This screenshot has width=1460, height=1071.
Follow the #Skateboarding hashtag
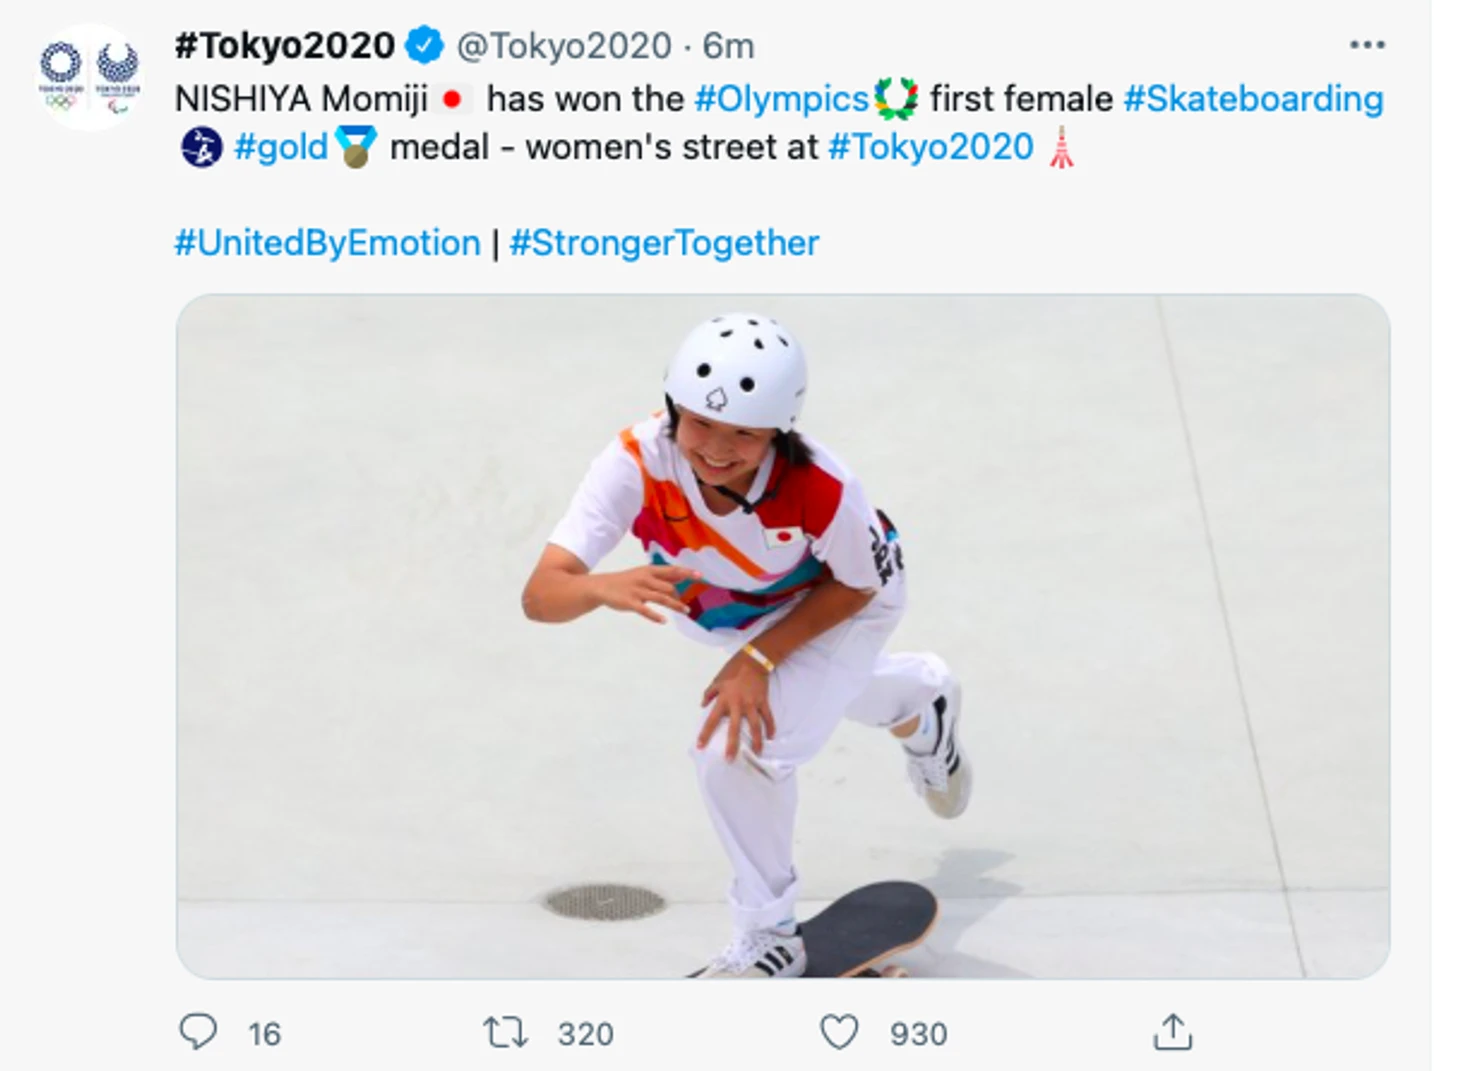[x=1253, y=98]
